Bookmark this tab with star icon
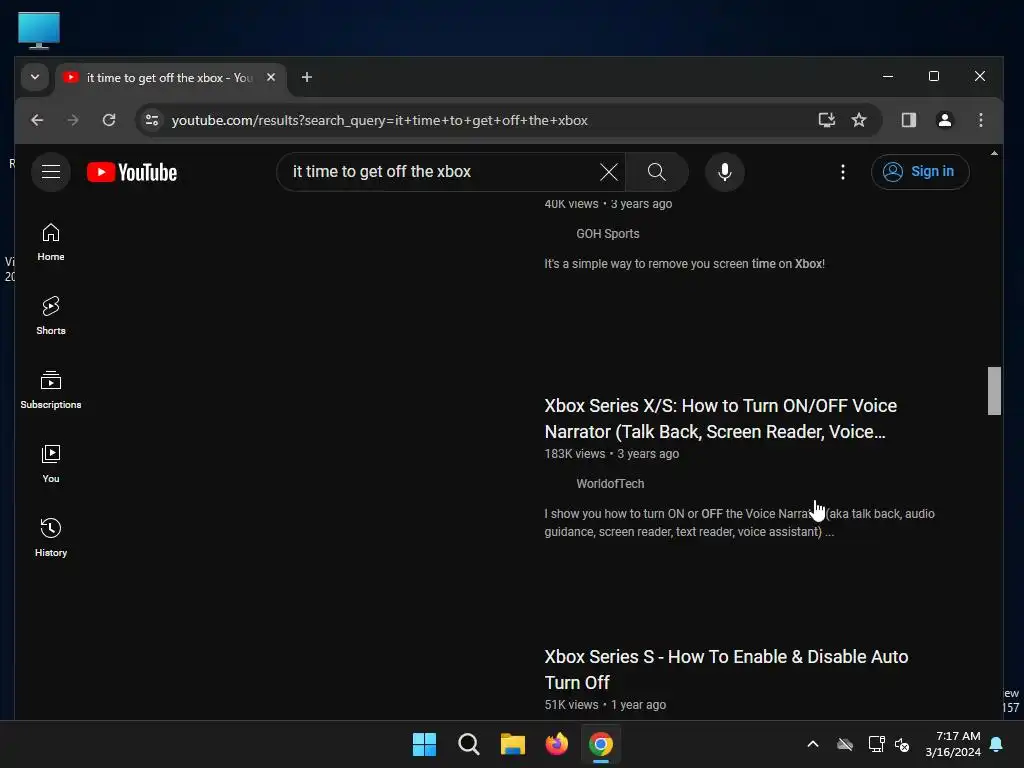 [x=859, y=120]
